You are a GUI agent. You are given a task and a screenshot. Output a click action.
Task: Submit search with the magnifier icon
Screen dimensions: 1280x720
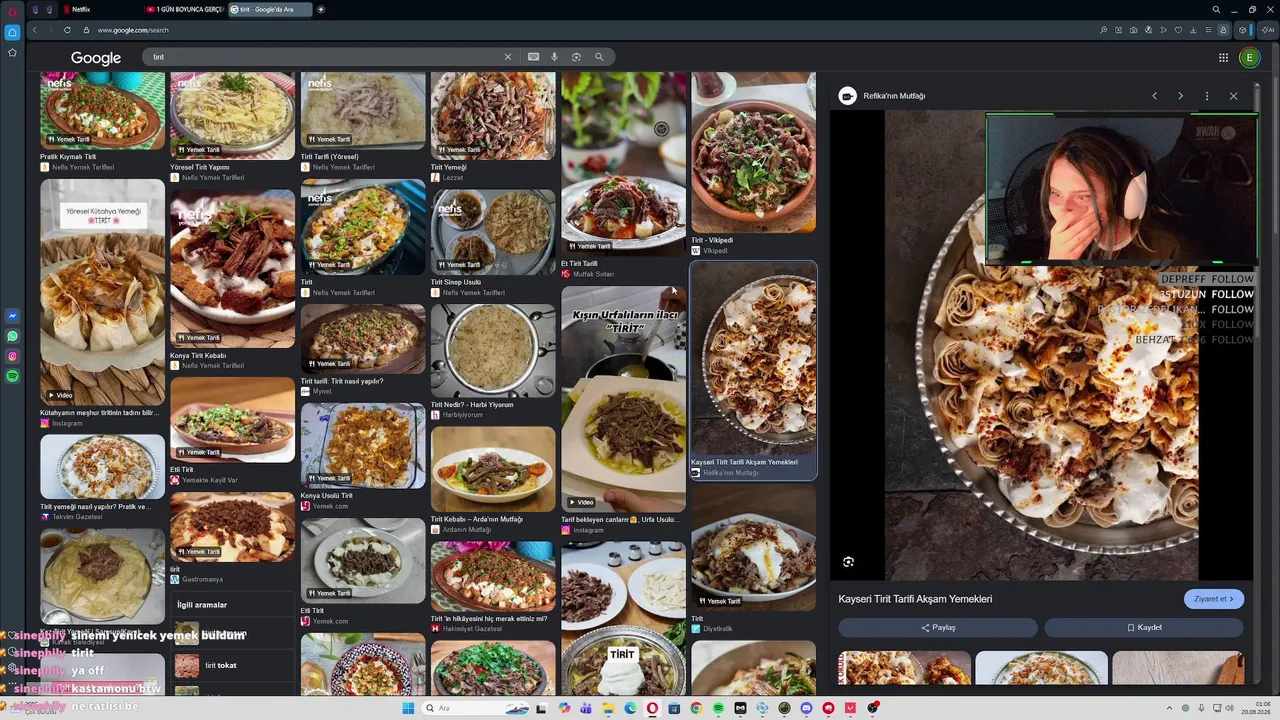click(599, 57)
